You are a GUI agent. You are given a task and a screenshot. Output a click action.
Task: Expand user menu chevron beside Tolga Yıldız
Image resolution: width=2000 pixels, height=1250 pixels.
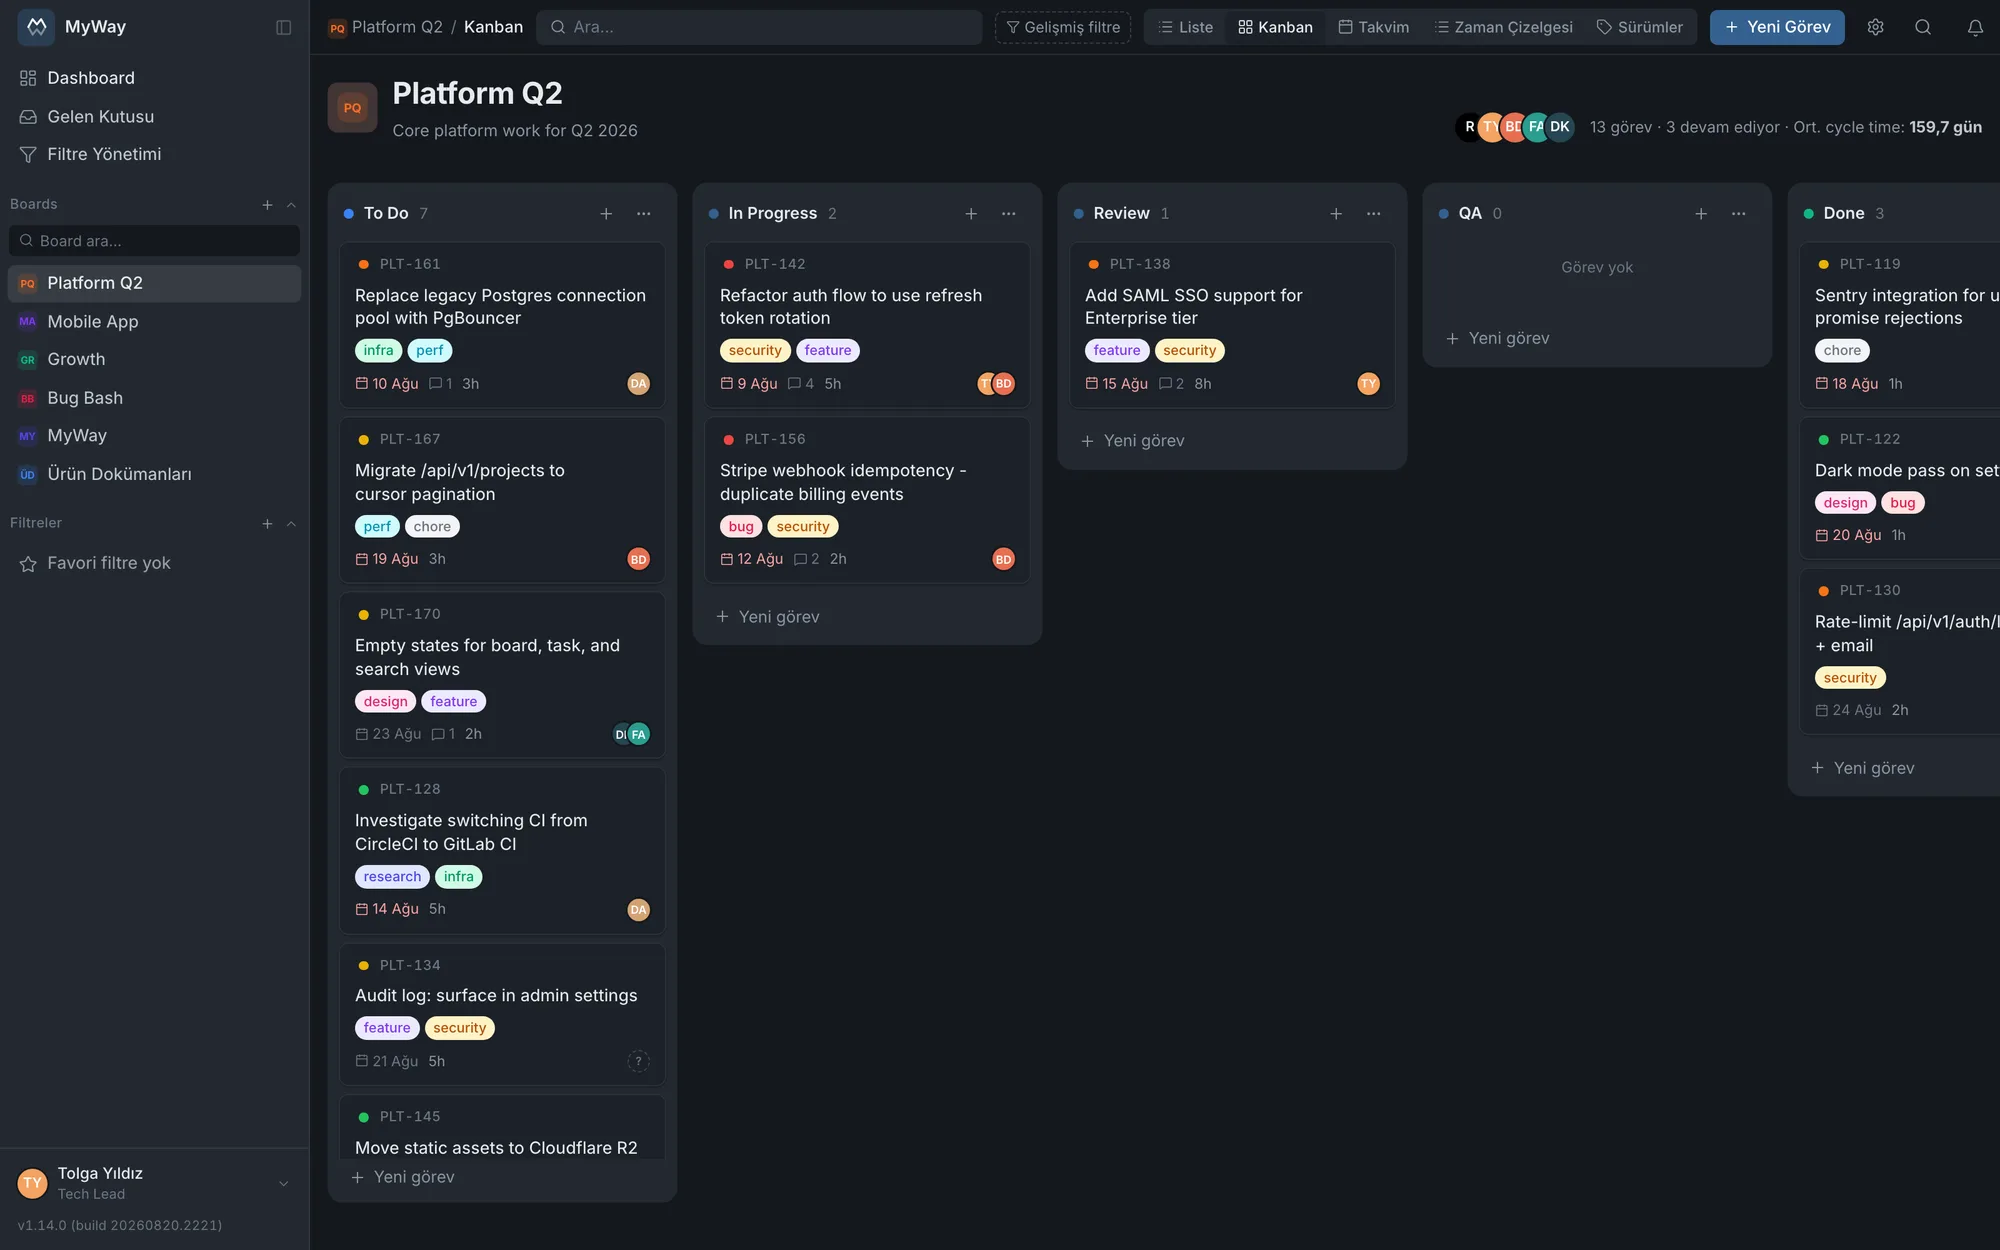point(284,1183)
